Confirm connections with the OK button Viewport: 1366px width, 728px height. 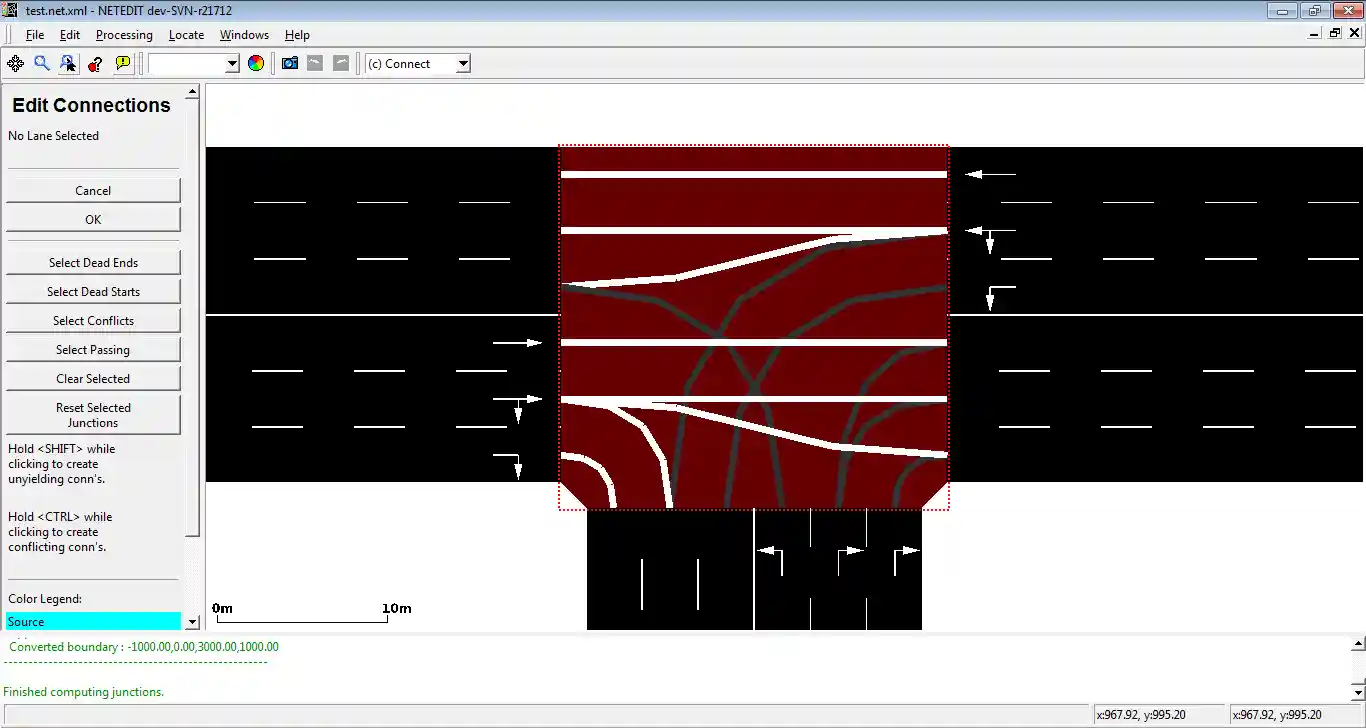pos(93,219)
